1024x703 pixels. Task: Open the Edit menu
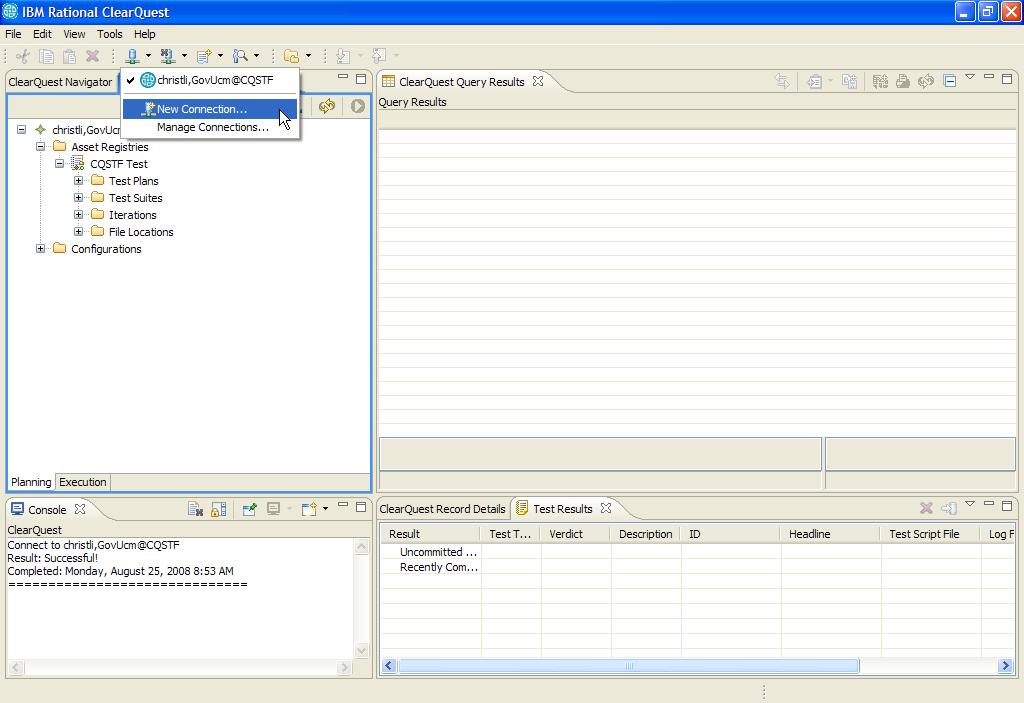(x=42, y=34)
